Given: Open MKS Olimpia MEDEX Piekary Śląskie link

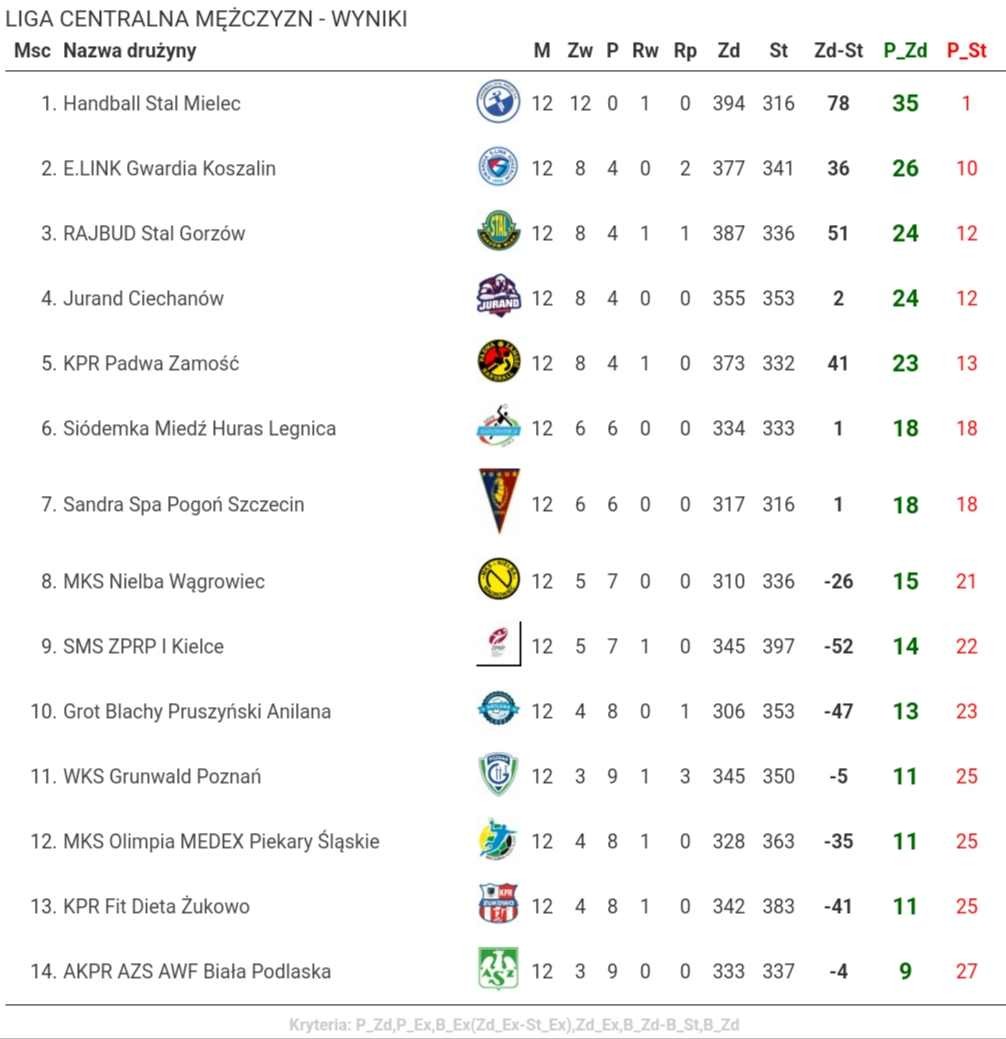Looking at the screenshot, I should (221, 842).
